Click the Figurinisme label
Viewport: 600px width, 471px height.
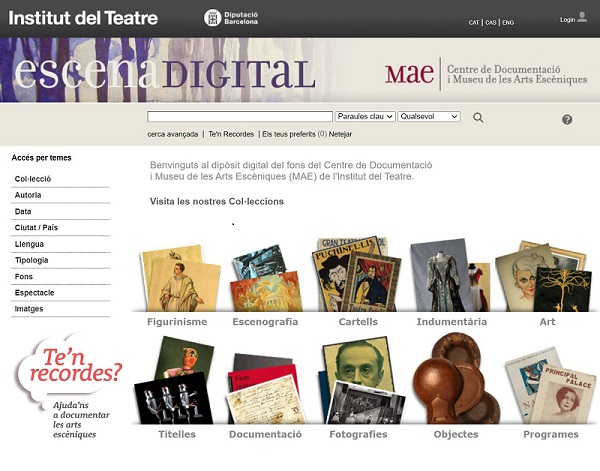(x=177, y=322)
